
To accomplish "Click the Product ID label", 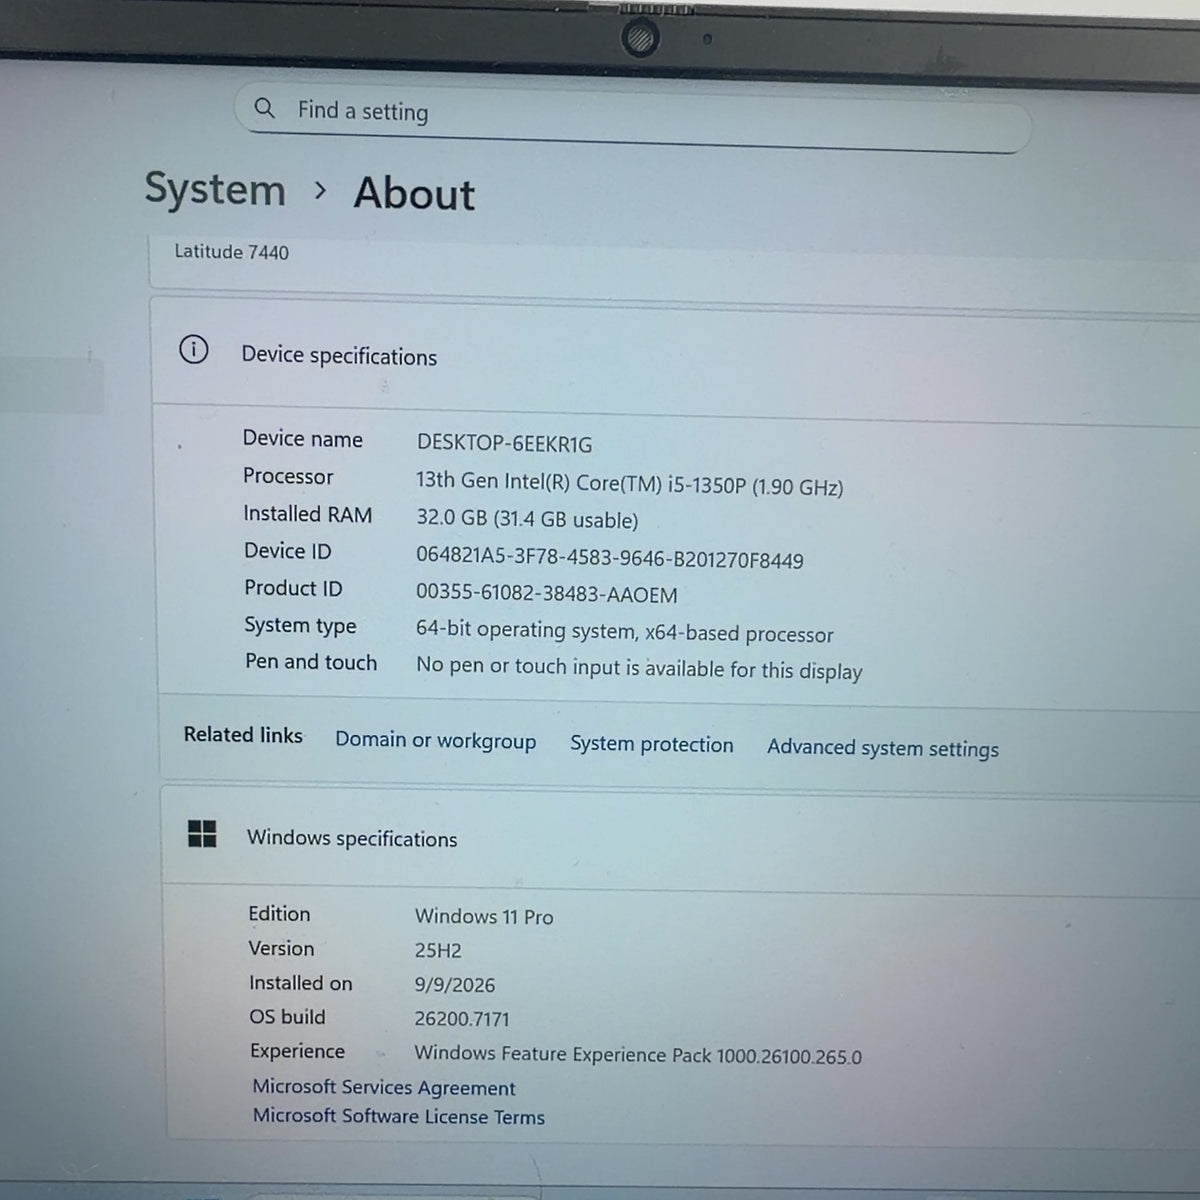I will point(293,588).
